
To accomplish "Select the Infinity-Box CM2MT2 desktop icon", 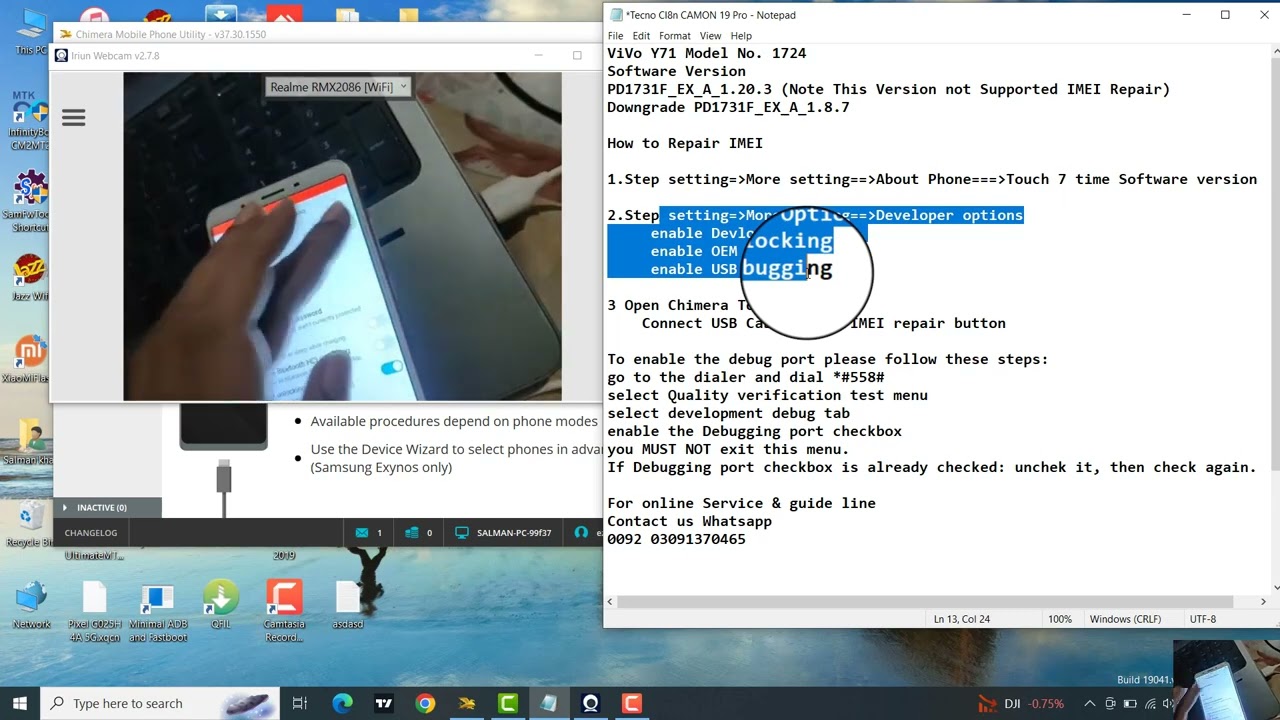I will click(x=30, y=120).
